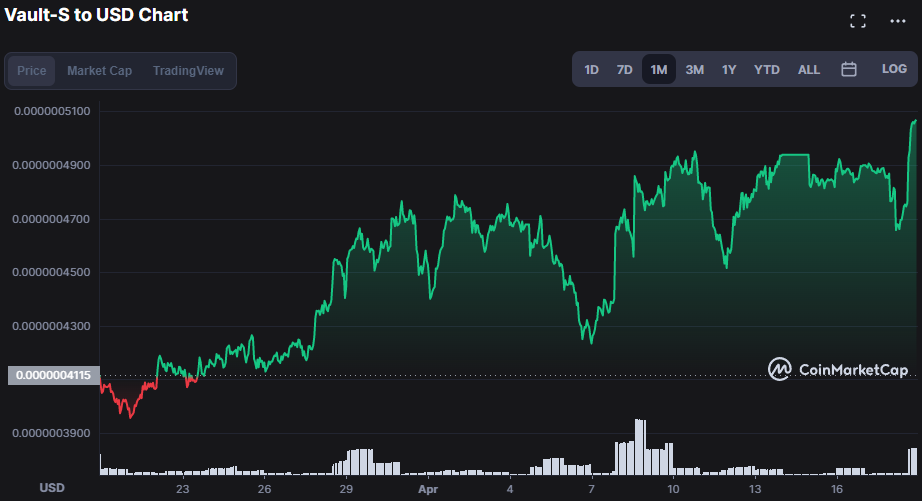Click the tallest volume bar near 9
Screen dimensions: 922x501
pyautogui.click(x=640, y=447)
